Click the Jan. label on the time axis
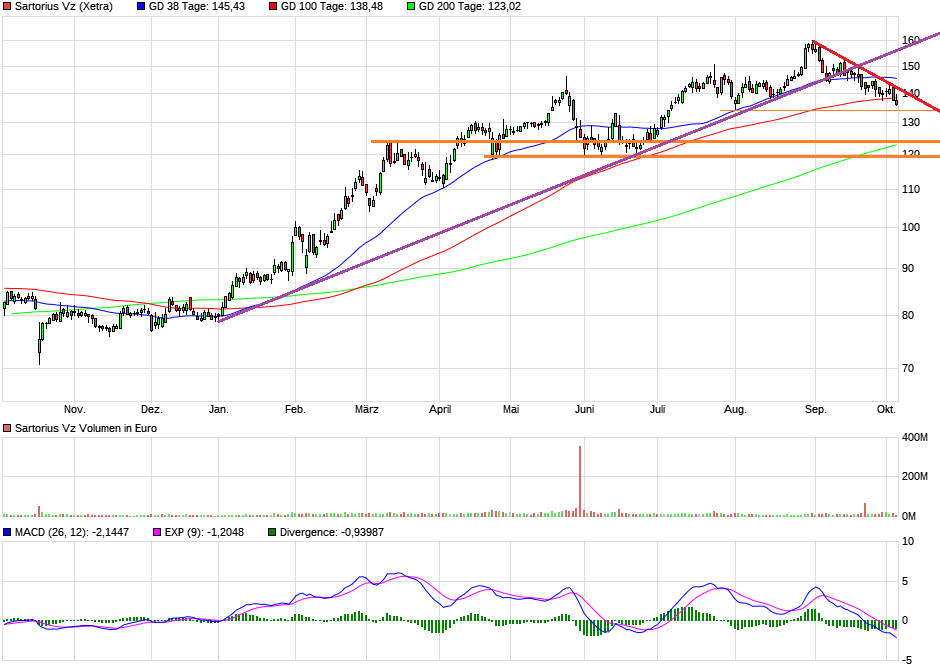Image resolution: width=940 pixels, height=670 pixels. click(x=218, y=409)
